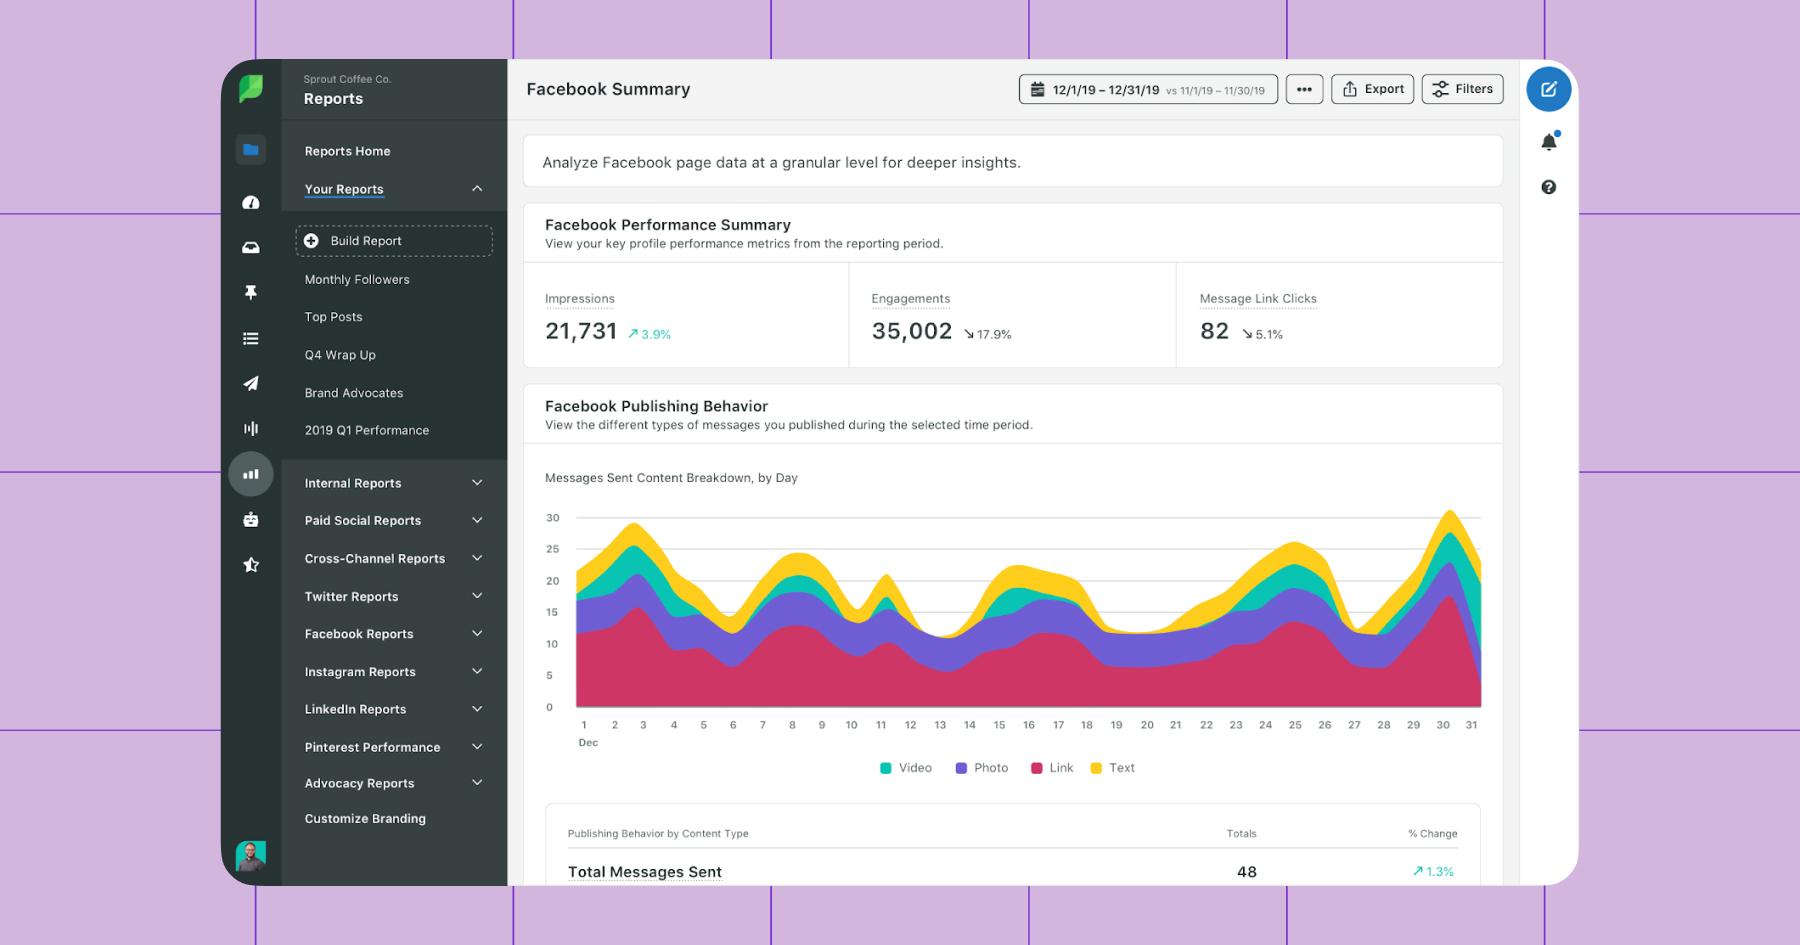The height and width of the screenshot is (945, 1800).
Task: Open Monthly Followers report
Action: coord(357,279)
